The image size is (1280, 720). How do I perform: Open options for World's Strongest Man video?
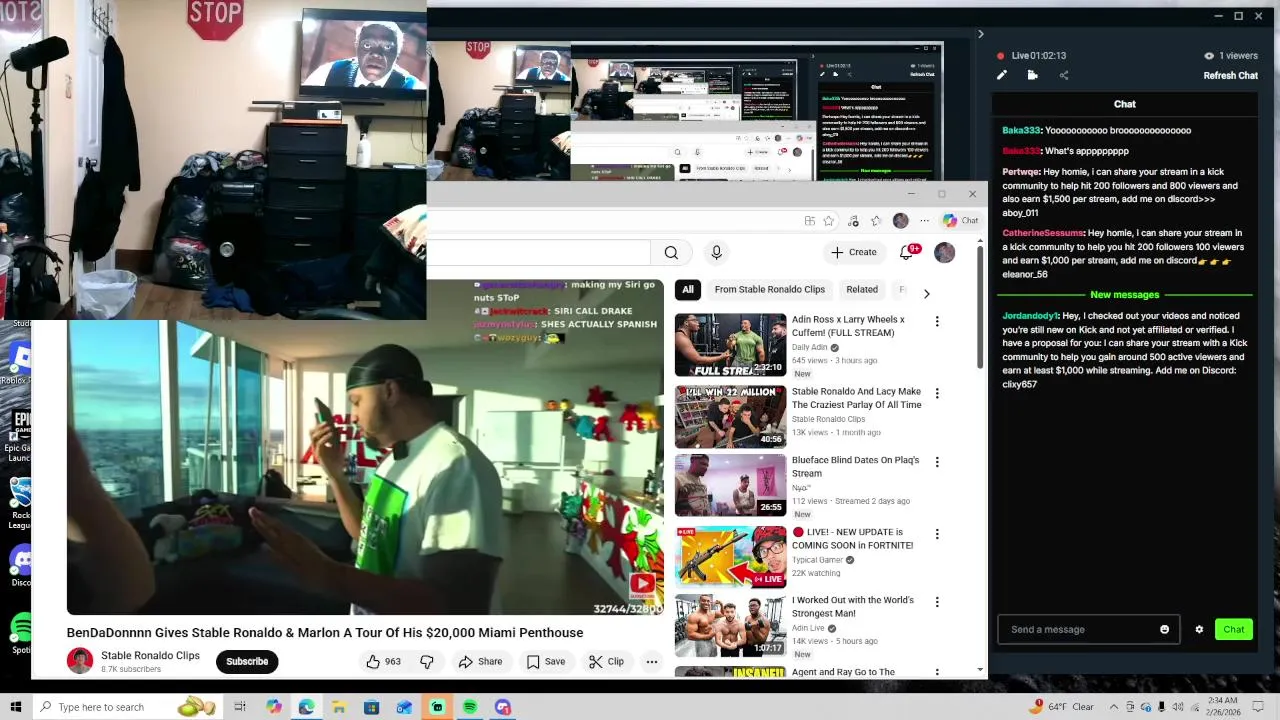(x=937, y=602)
